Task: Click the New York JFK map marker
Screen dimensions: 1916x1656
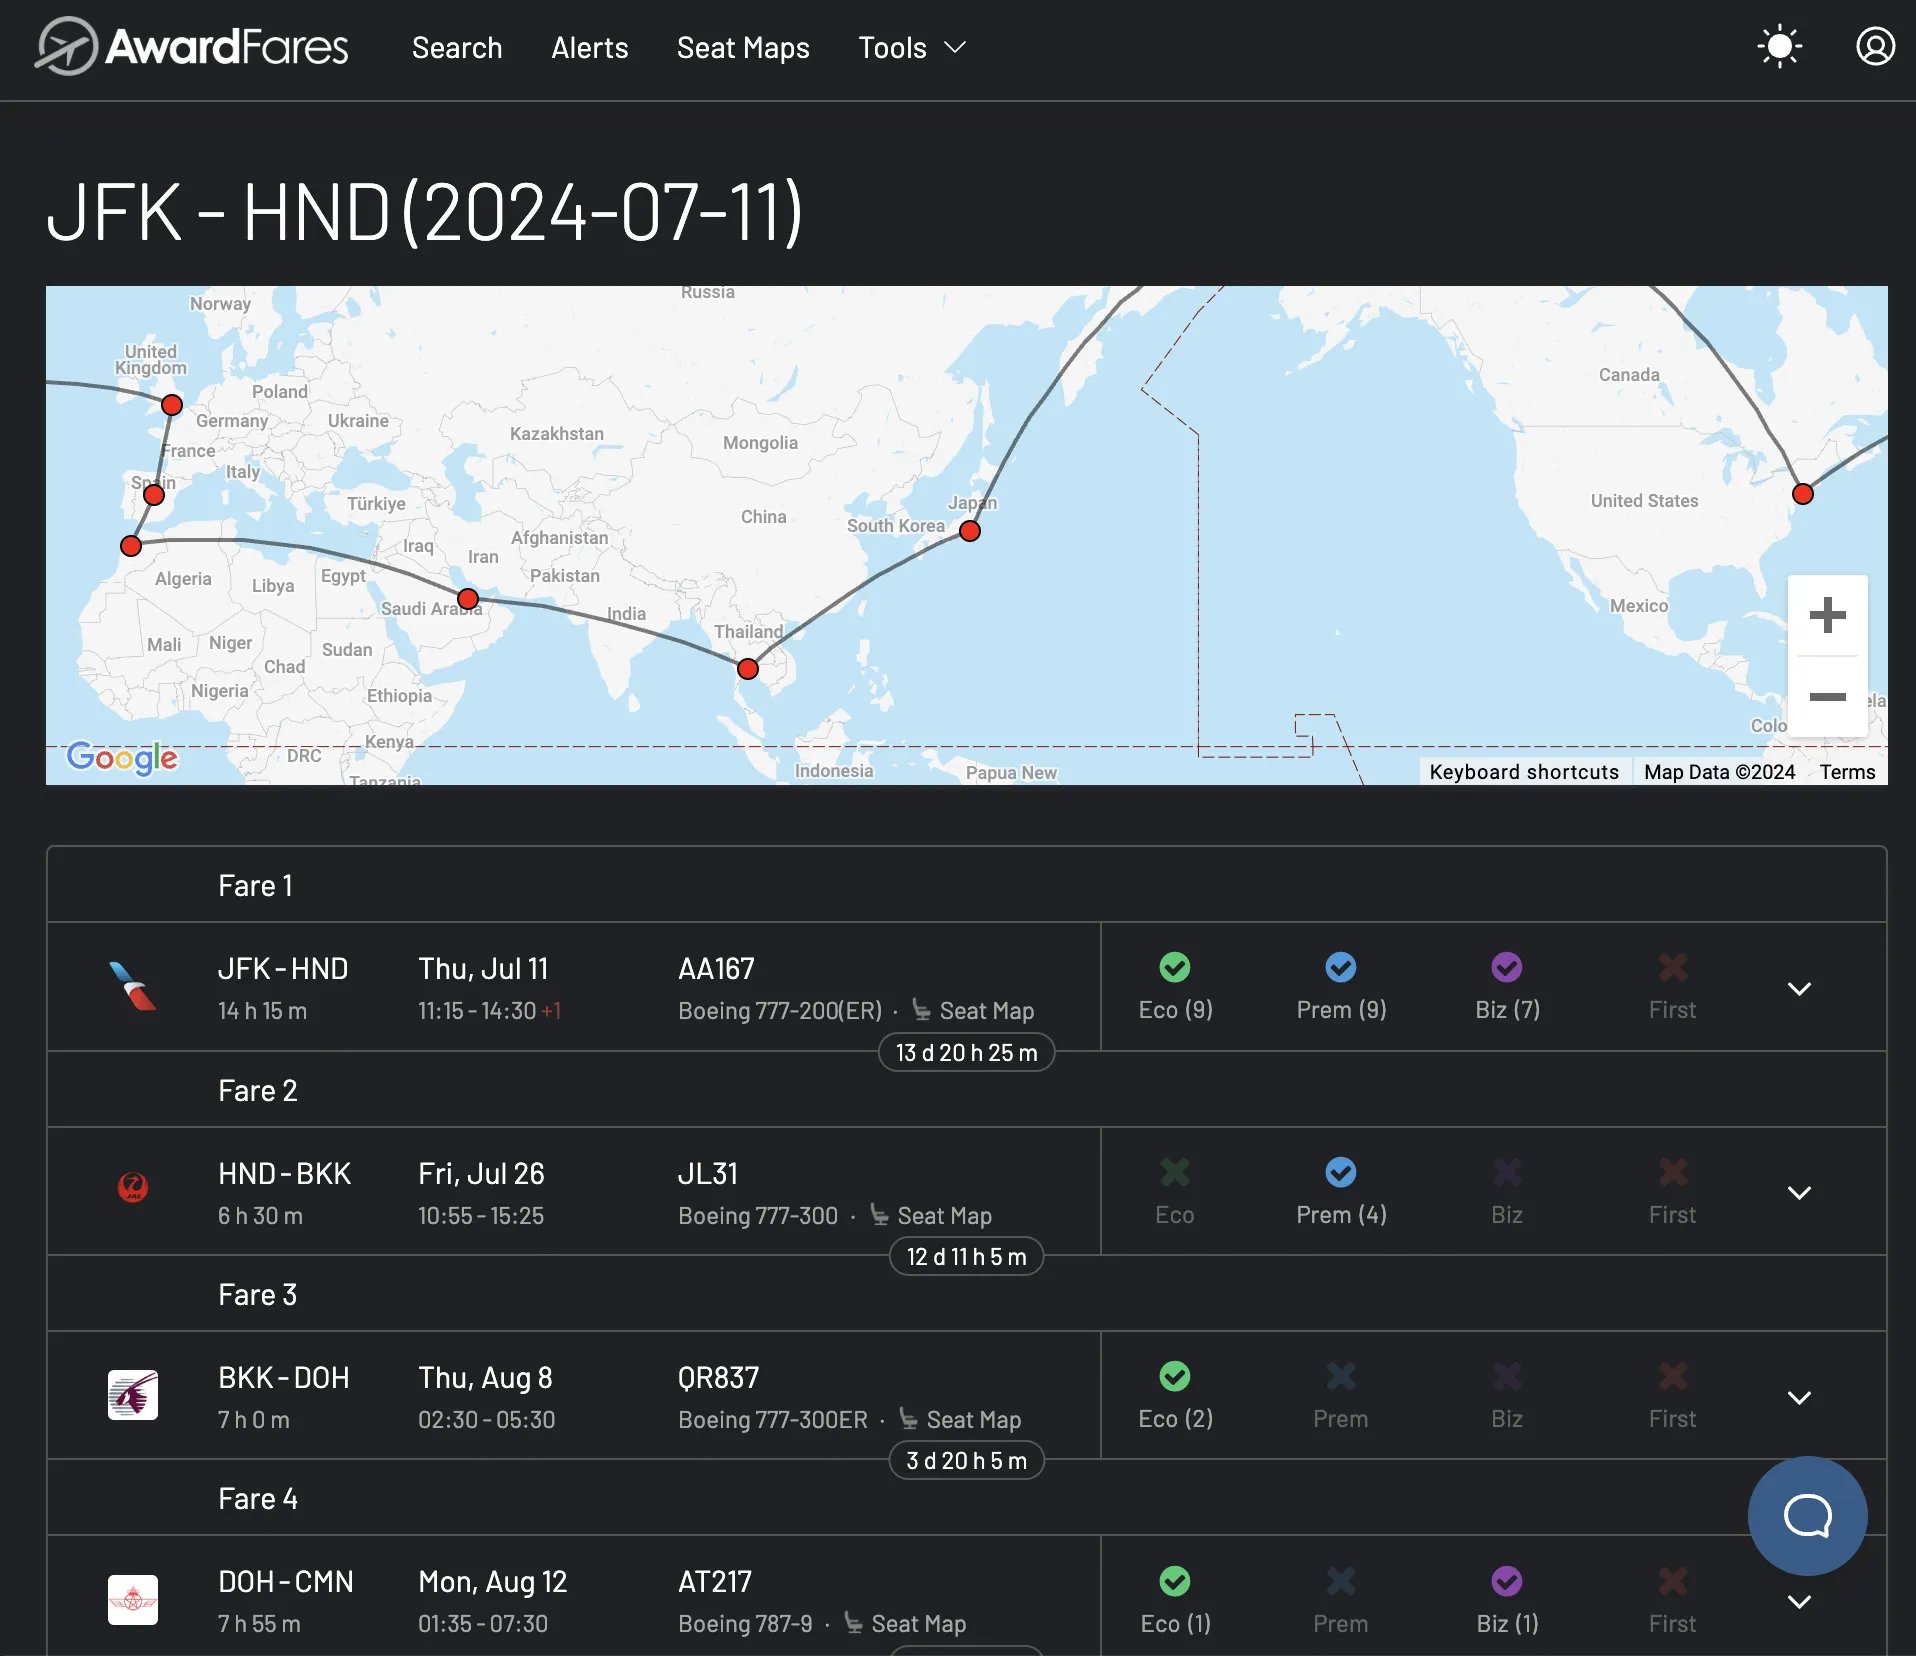Action: point(1802,494)
